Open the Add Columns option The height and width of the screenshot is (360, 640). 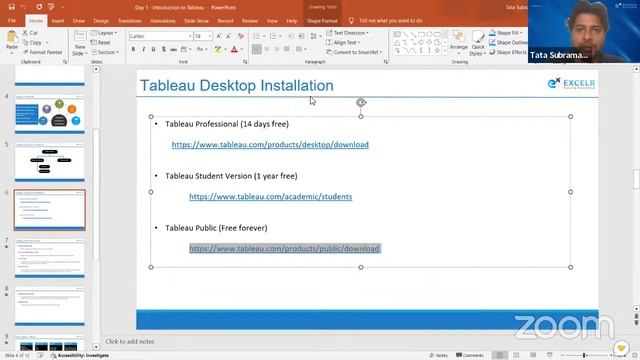[300, 49]
